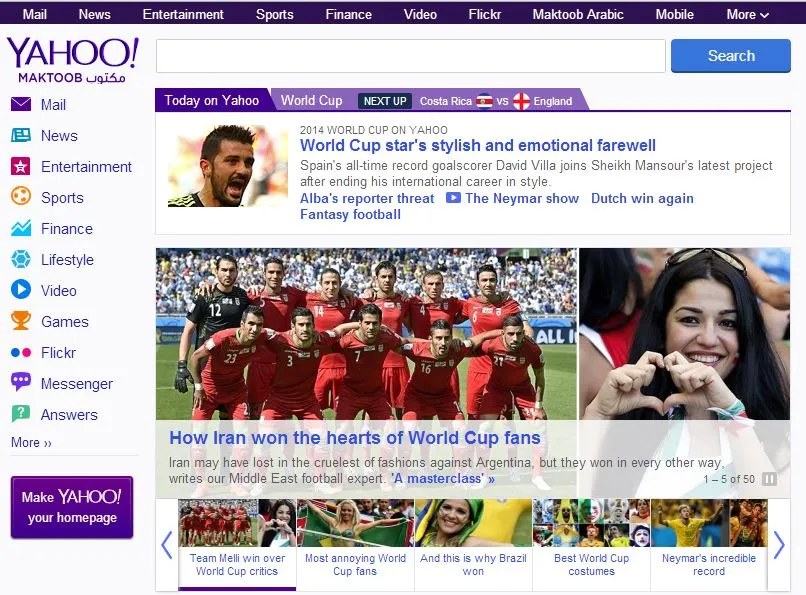This screenshot has width=806, height=595.
Task: Click the Iran team photo
Action: pyautogui.click(x=367, y=334)
